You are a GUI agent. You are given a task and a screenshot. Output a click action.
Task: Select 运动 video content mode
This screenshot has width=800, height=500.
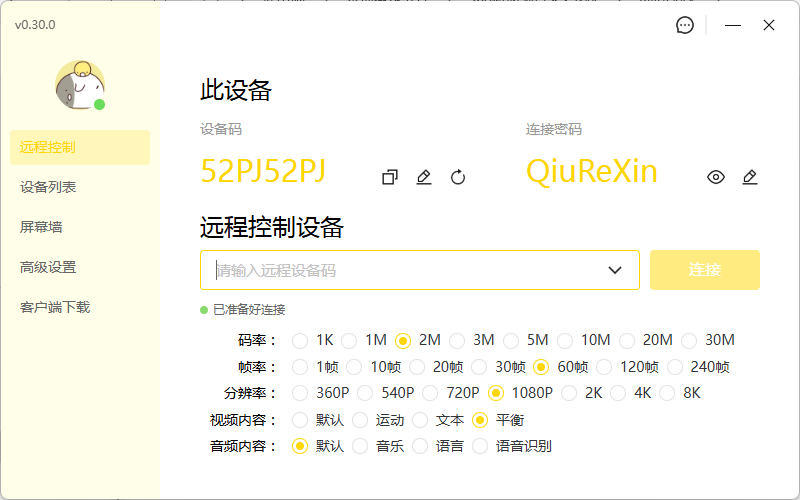point(361,420)
